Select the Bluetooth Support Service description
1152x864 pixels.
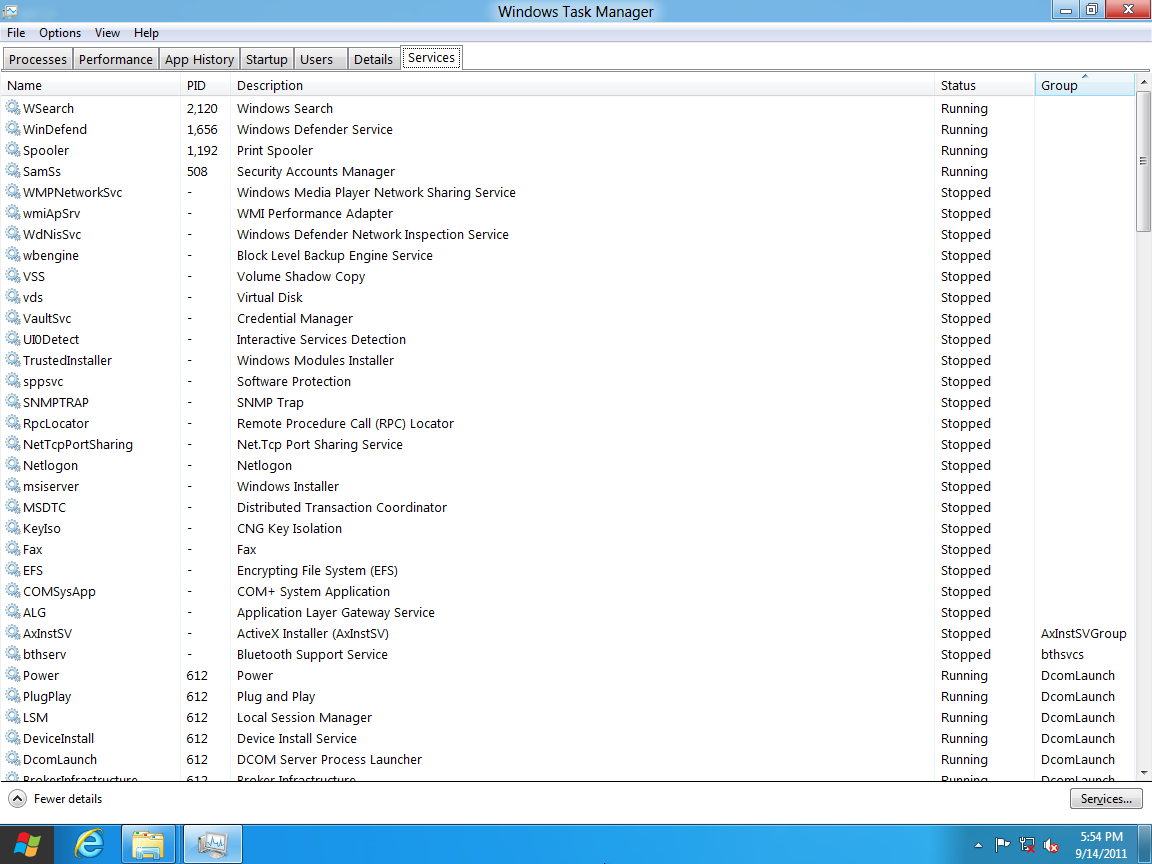point(312,654)
